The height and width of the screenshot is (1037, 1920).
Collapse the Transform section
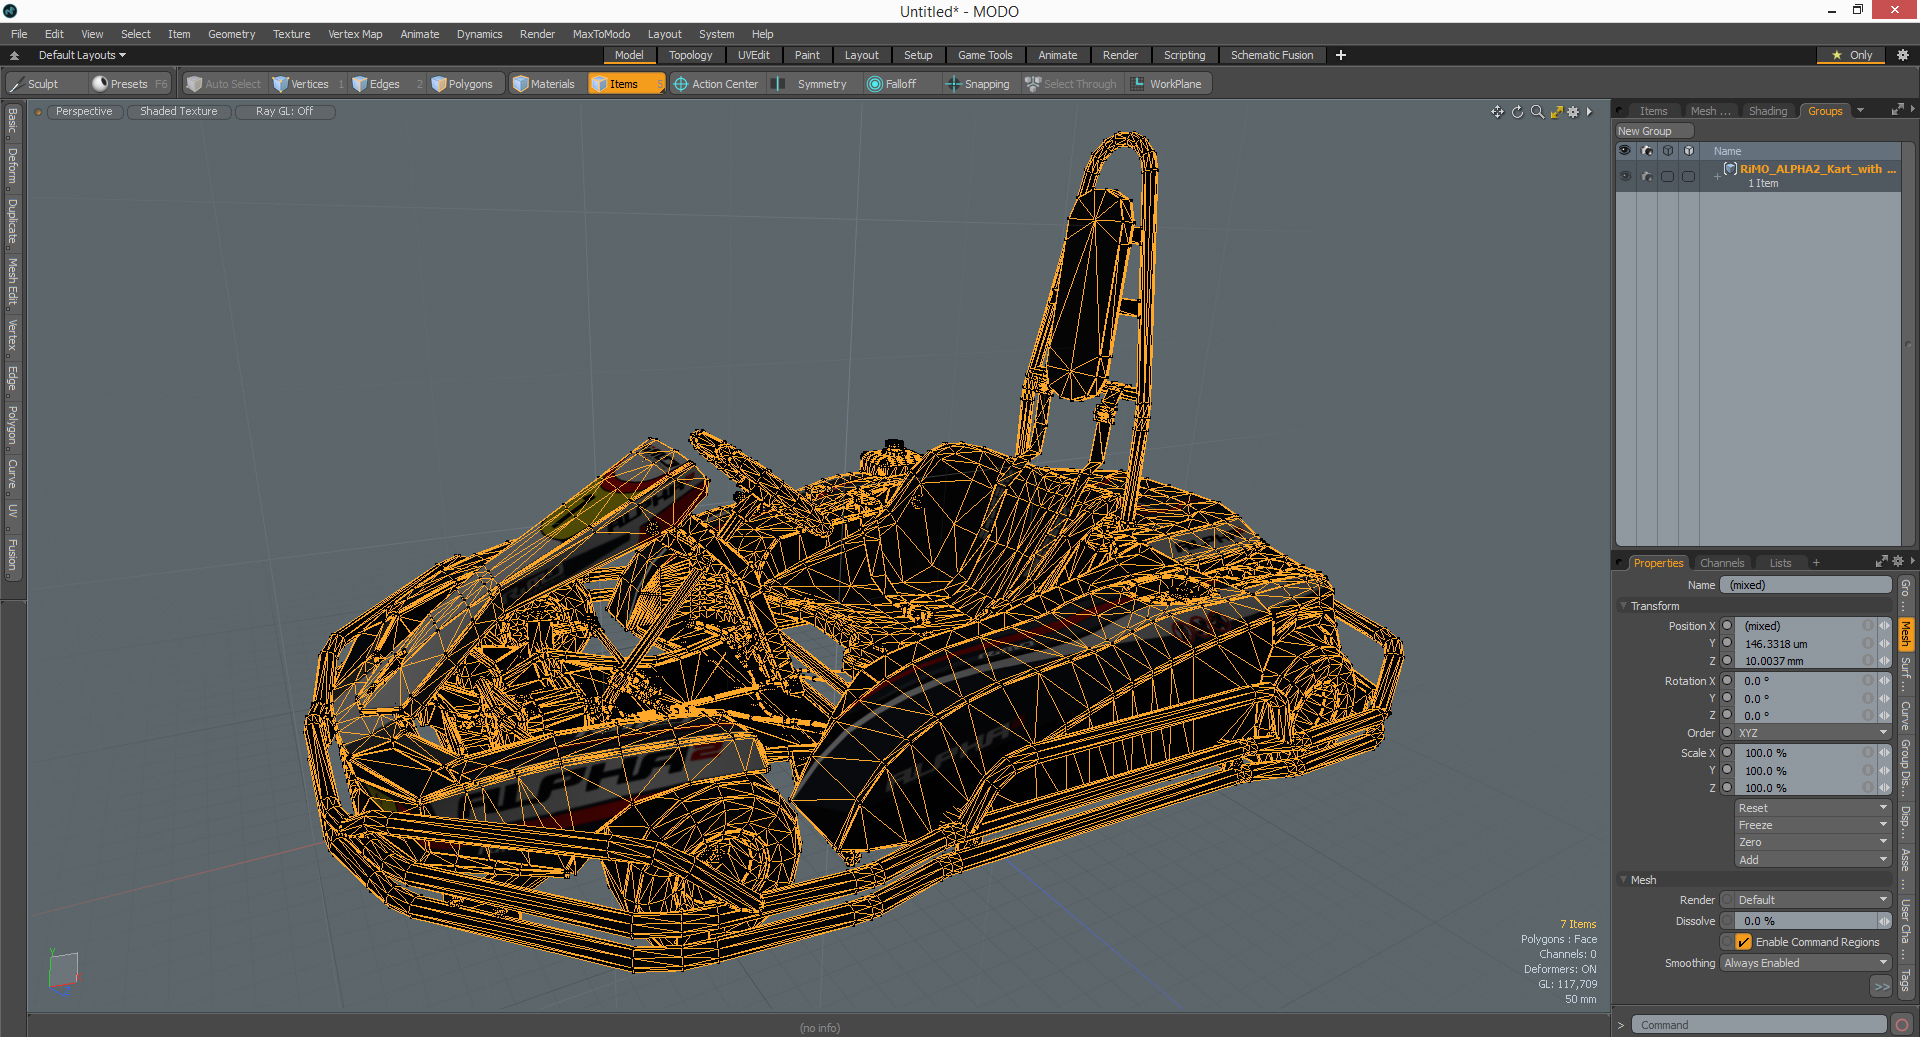tap(1623, 606)
